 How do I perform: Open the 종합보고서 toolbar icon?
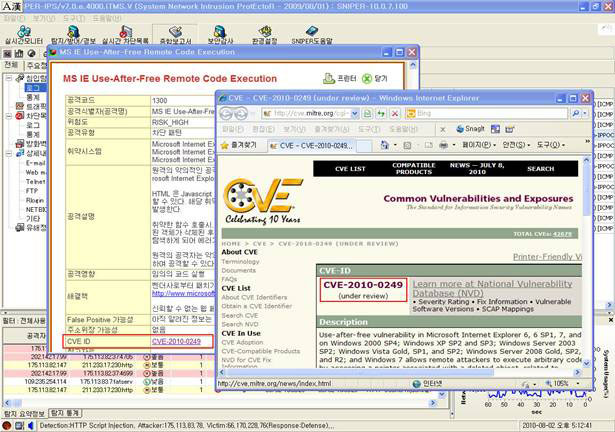click(x=175, y=35)
